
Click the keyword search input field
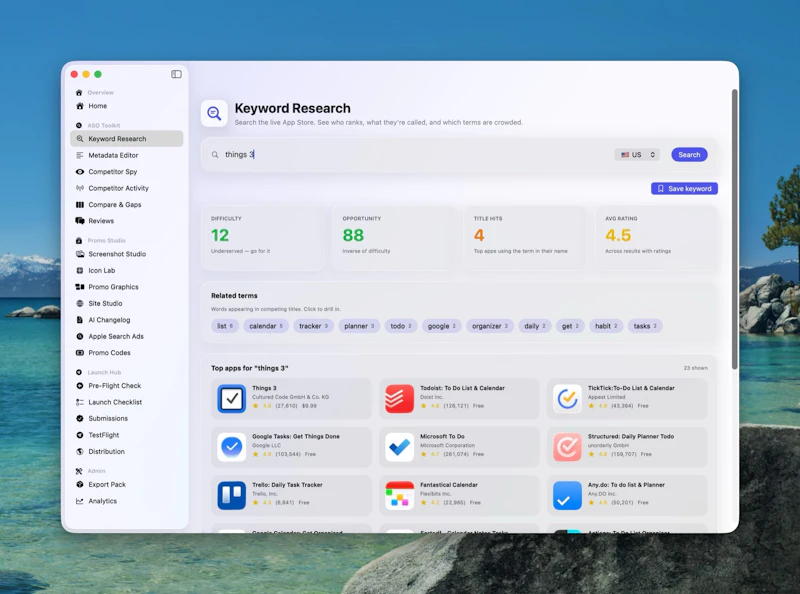click(408, 155)
